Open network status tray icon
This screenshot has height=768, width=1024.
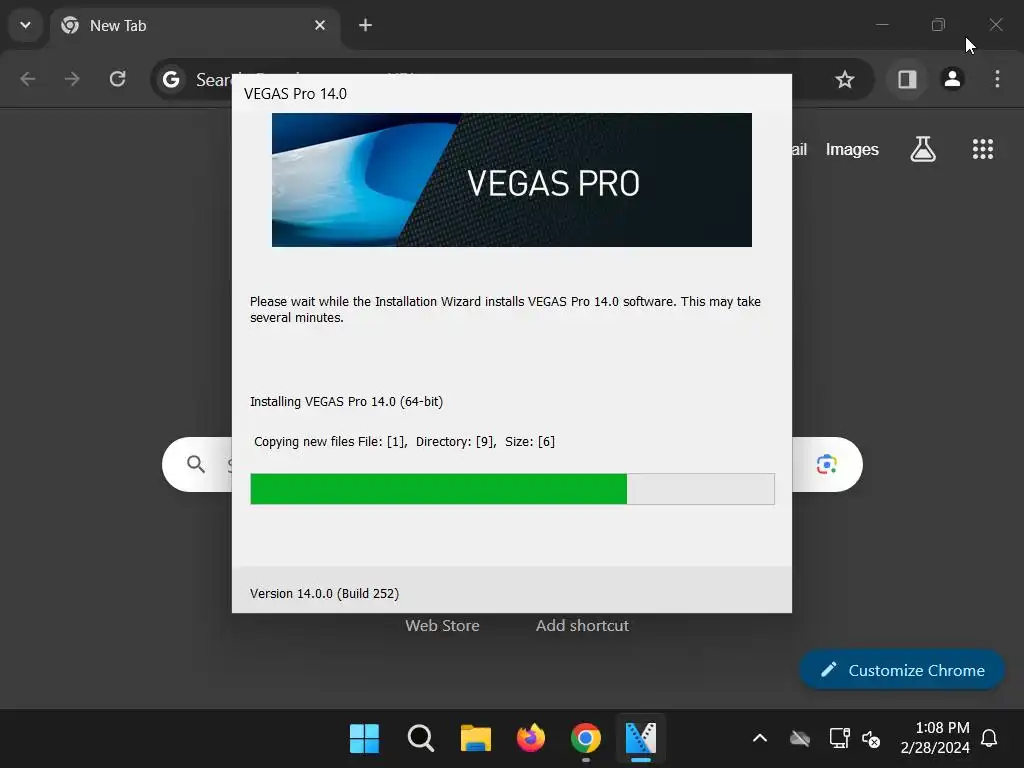point(839,739)
